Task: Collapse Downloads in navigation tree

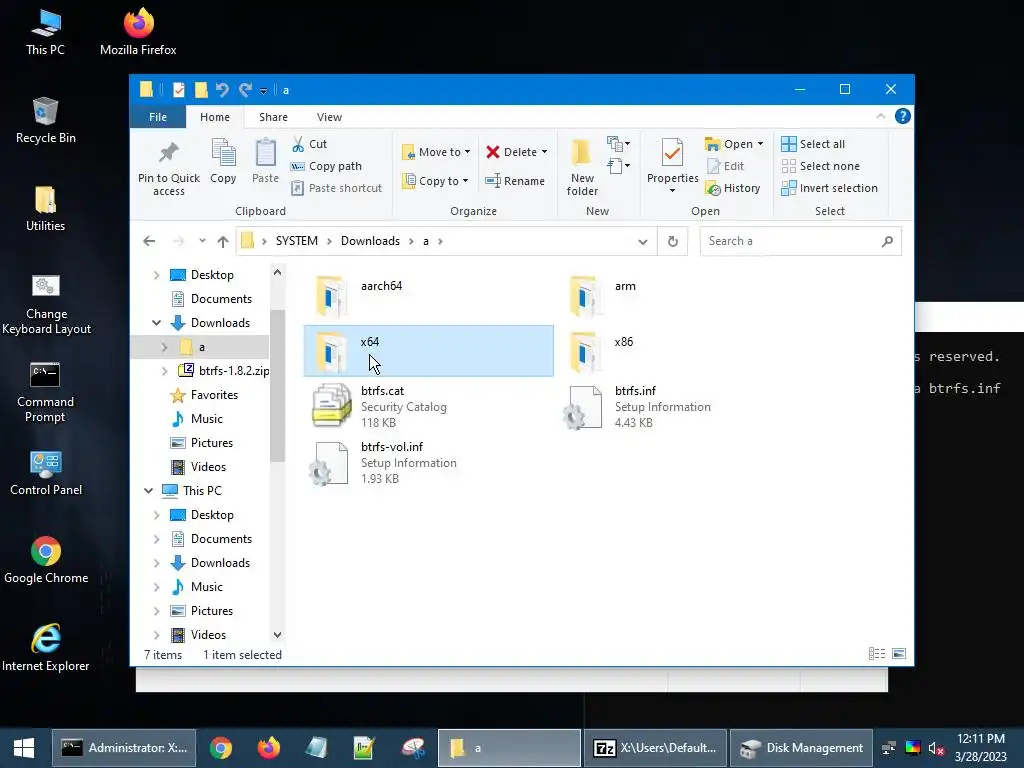Action: point(157,323)
